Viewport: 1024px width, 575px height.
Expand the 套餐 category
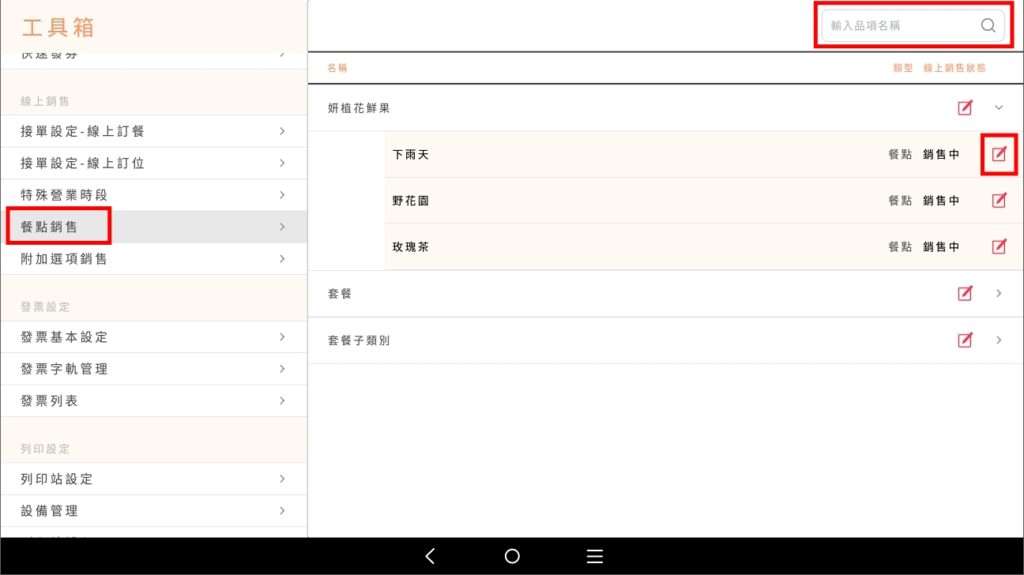[998, 294]
